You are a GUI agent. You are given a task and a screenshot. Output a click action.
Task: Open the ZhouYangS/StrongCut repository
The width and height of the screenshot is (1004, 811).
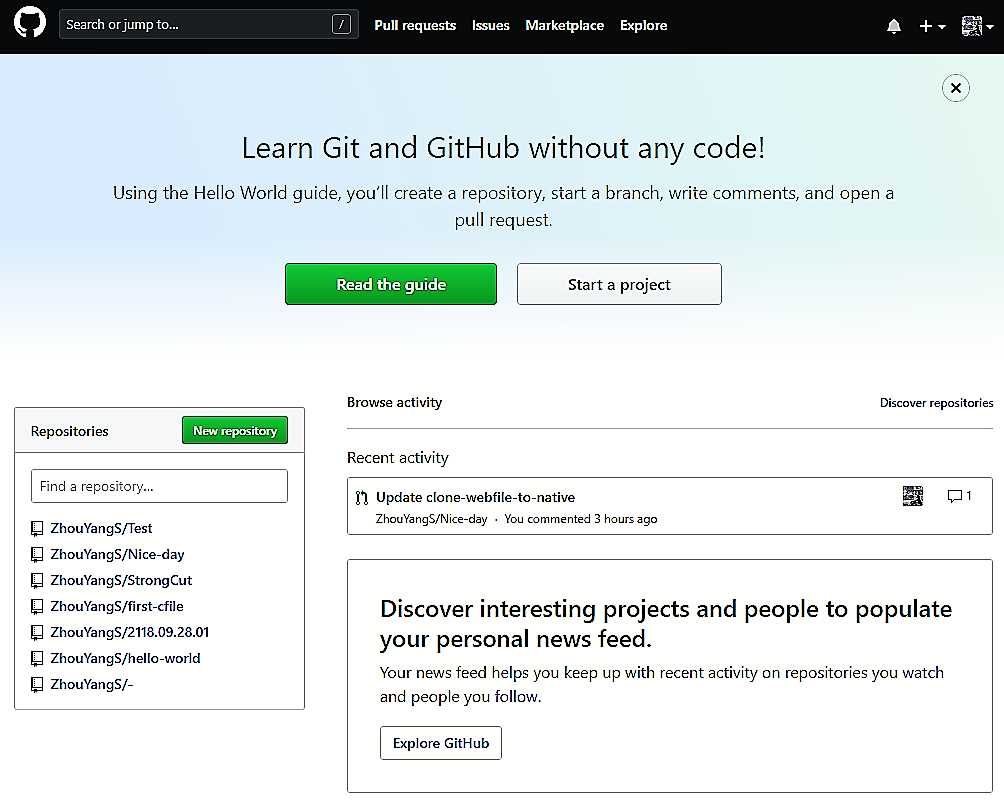[x=121, y=581]
